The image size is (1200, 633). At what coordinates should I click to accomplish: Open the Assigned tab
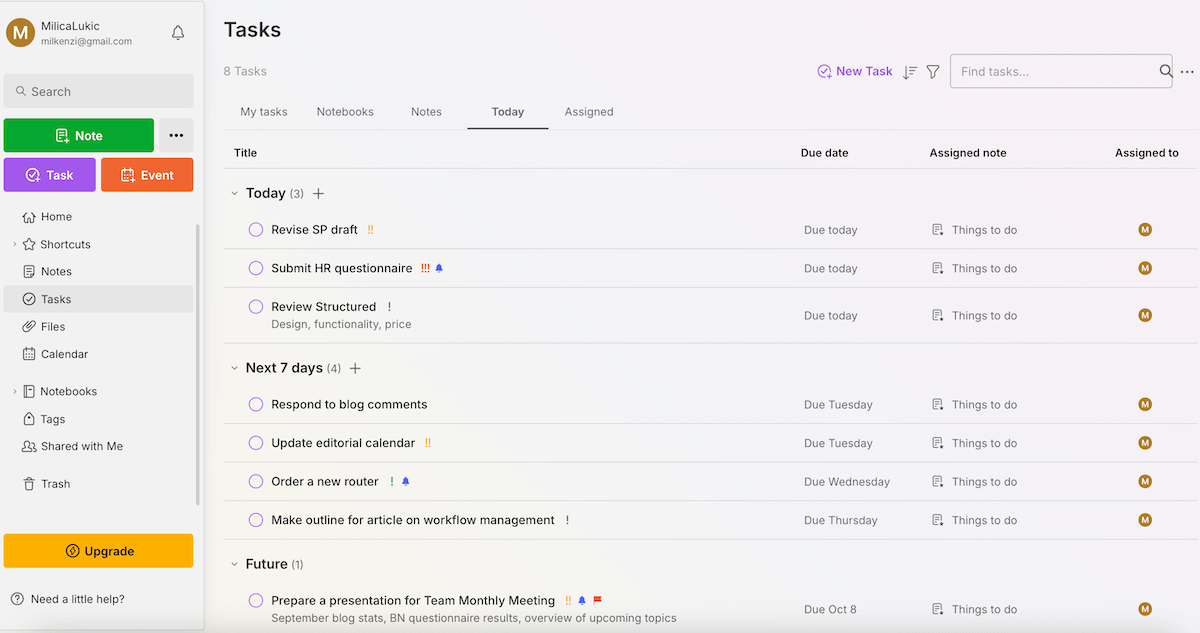point(589,111)
